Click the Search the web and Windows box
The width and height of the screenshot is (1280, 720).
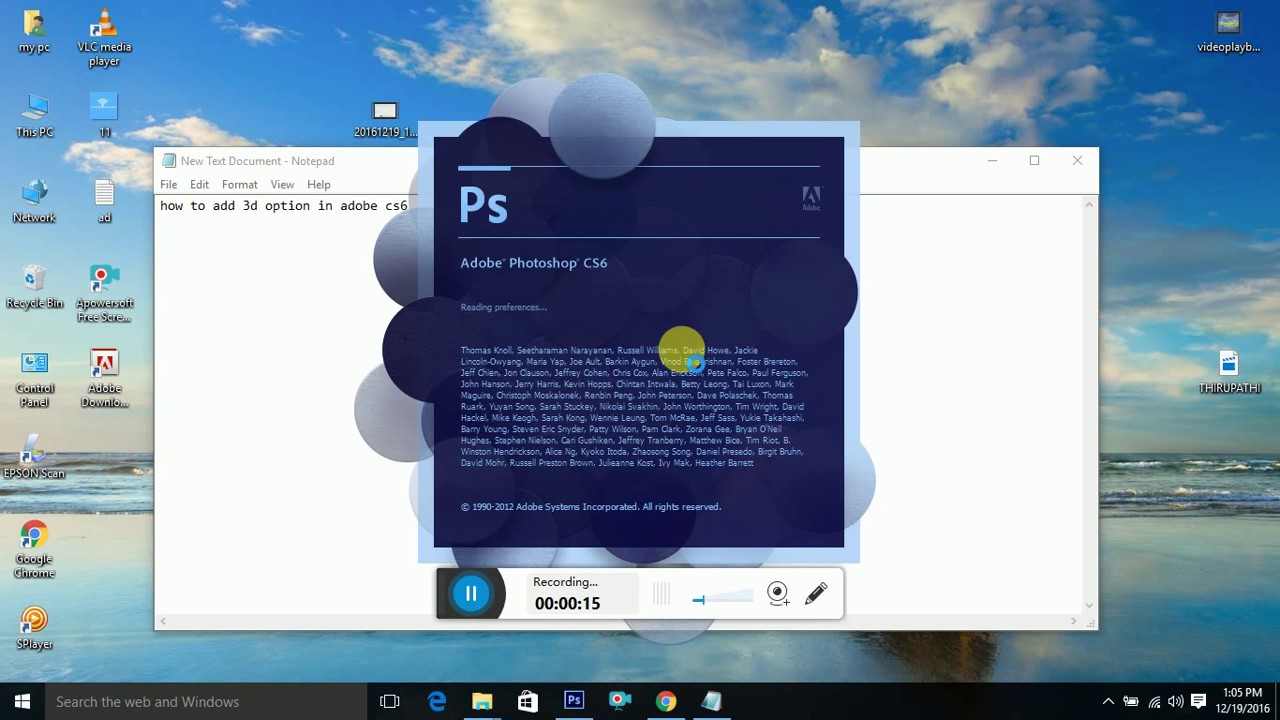point(205,702)
